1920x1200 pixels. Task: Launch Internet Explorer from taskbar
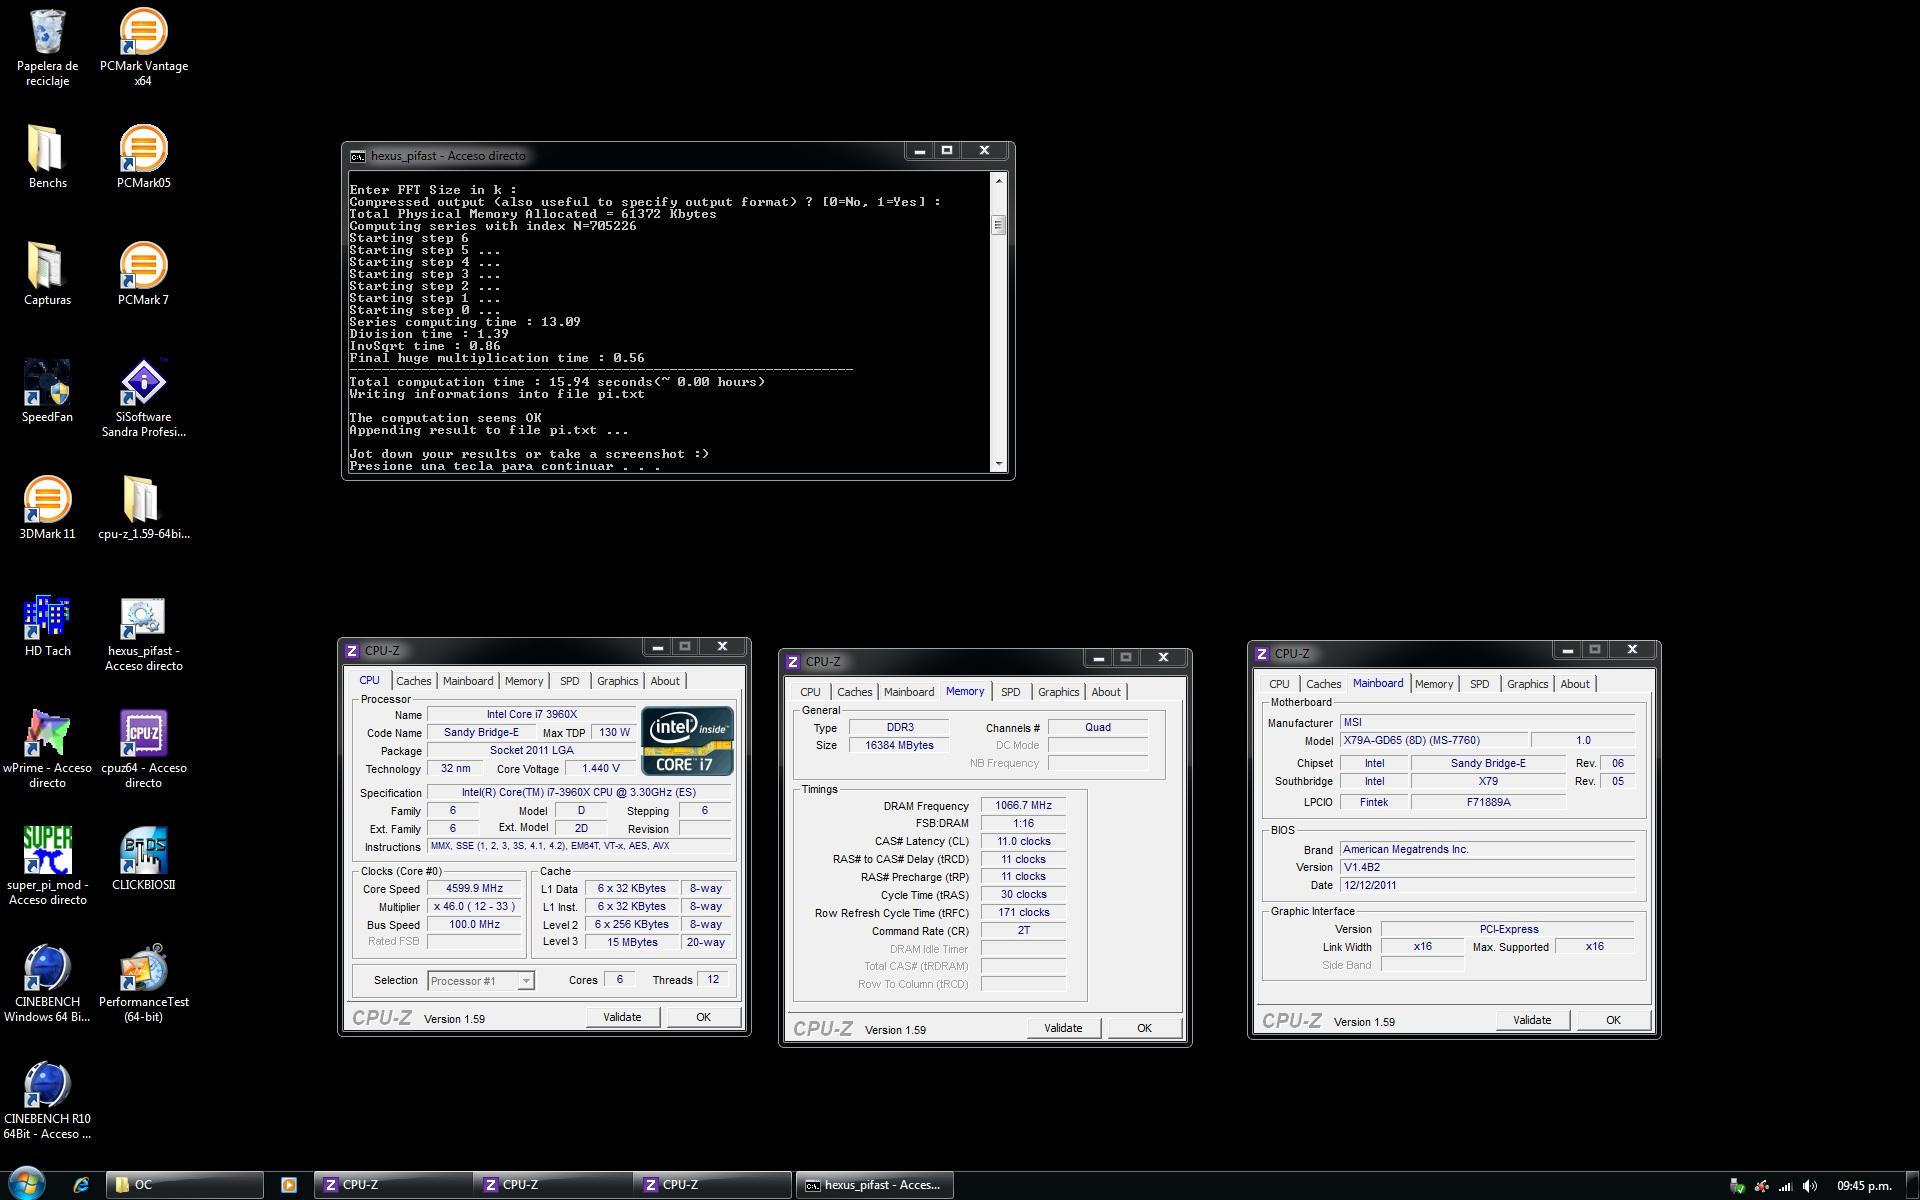(81, 1185)
